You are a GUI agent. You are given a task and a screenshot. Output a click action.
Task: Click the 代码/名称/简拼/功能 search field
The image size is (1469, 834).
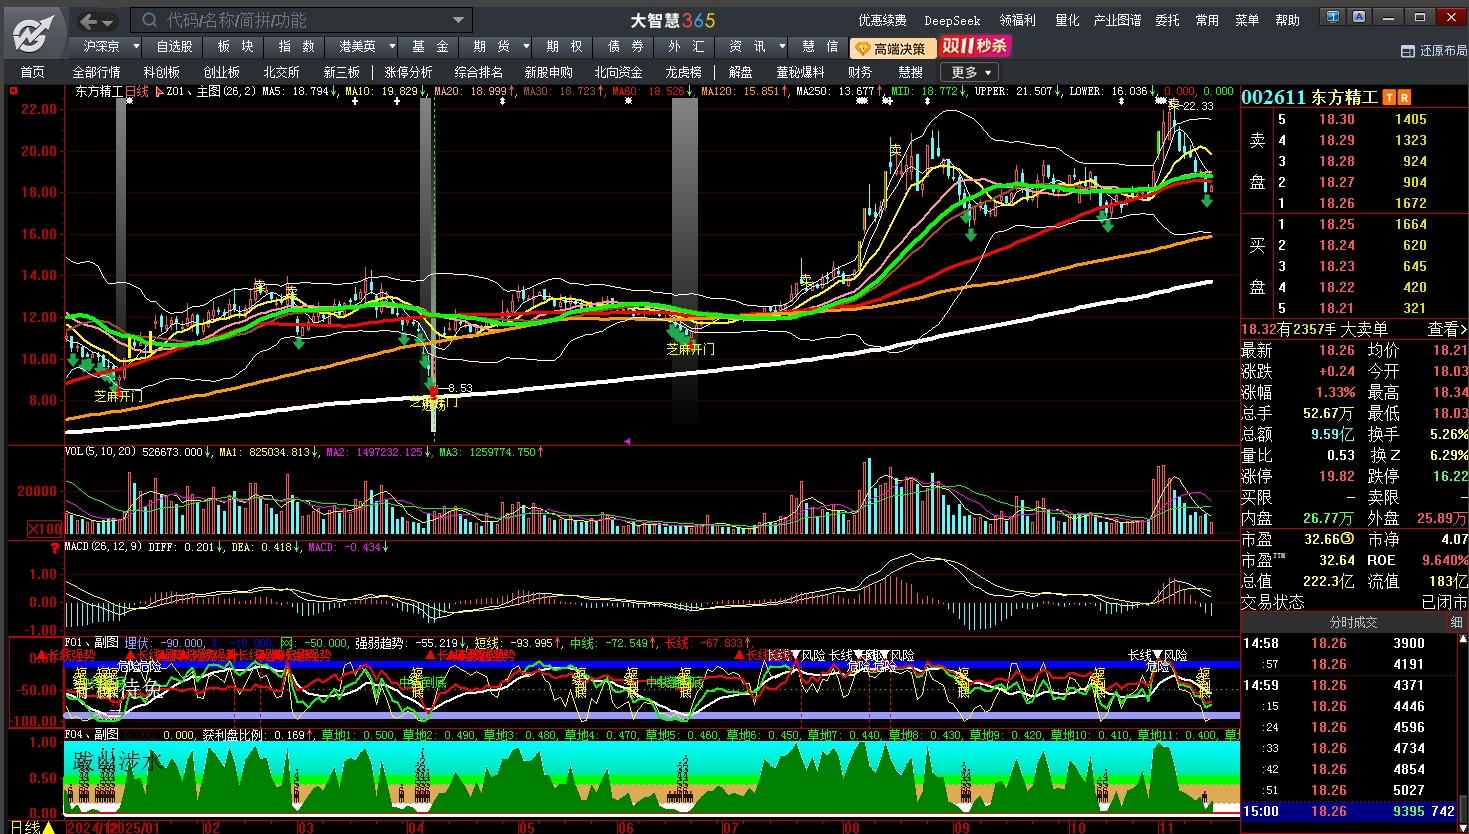(x=302, y=20)
